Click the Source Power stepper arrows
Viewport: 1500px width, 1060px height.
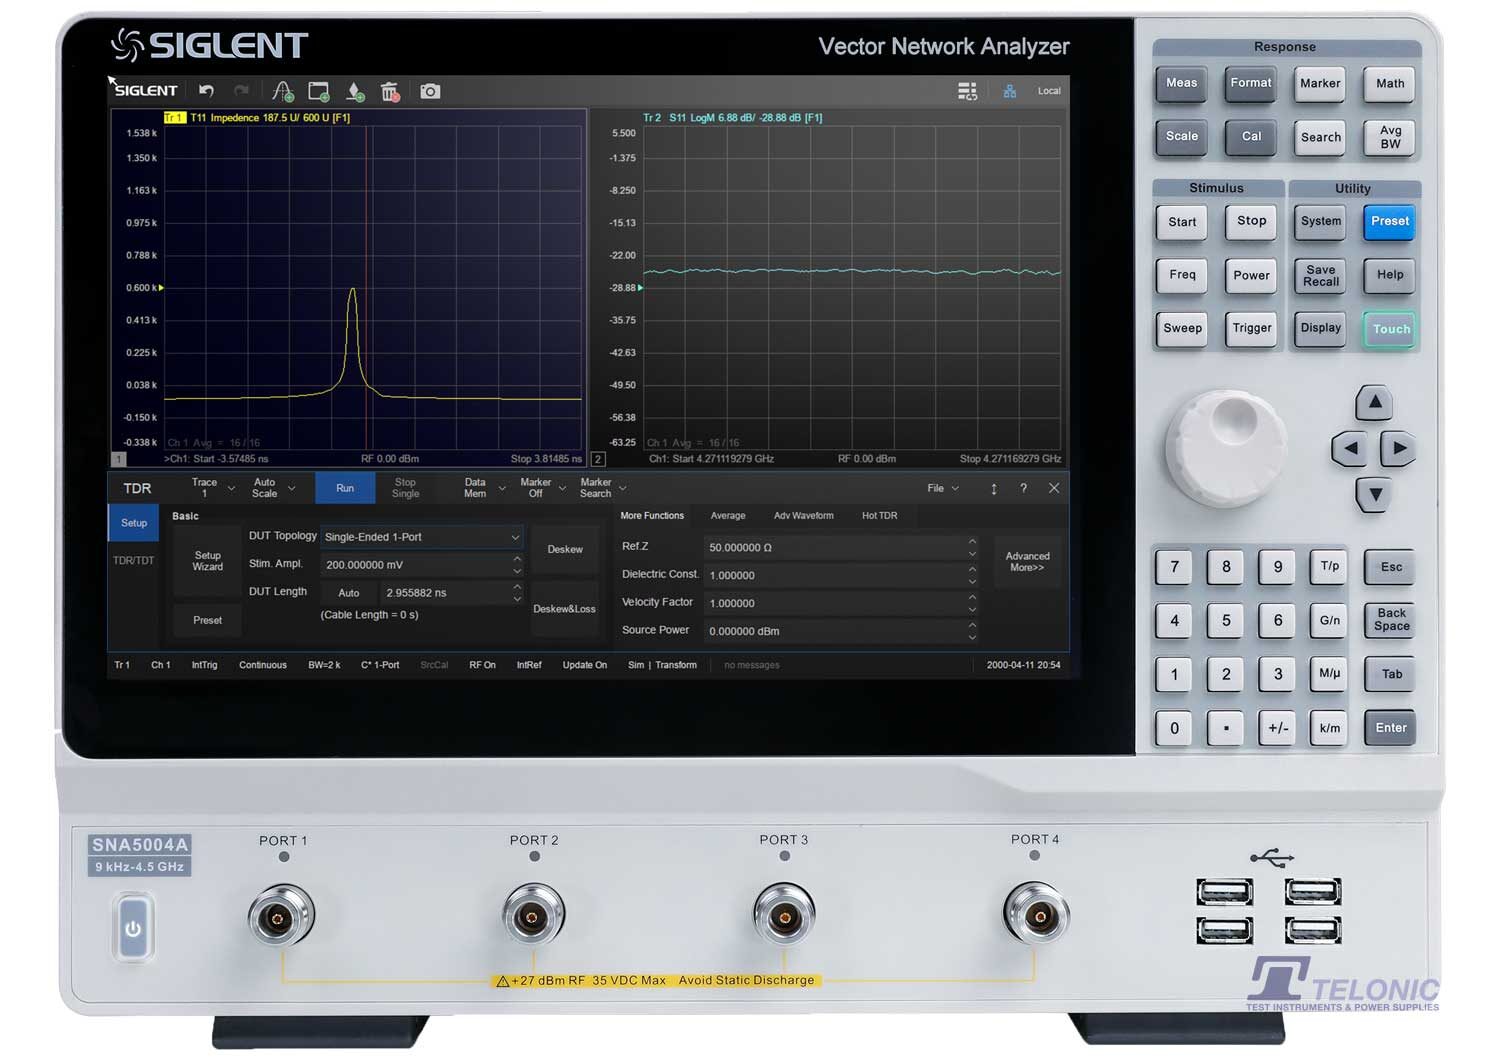972,631
